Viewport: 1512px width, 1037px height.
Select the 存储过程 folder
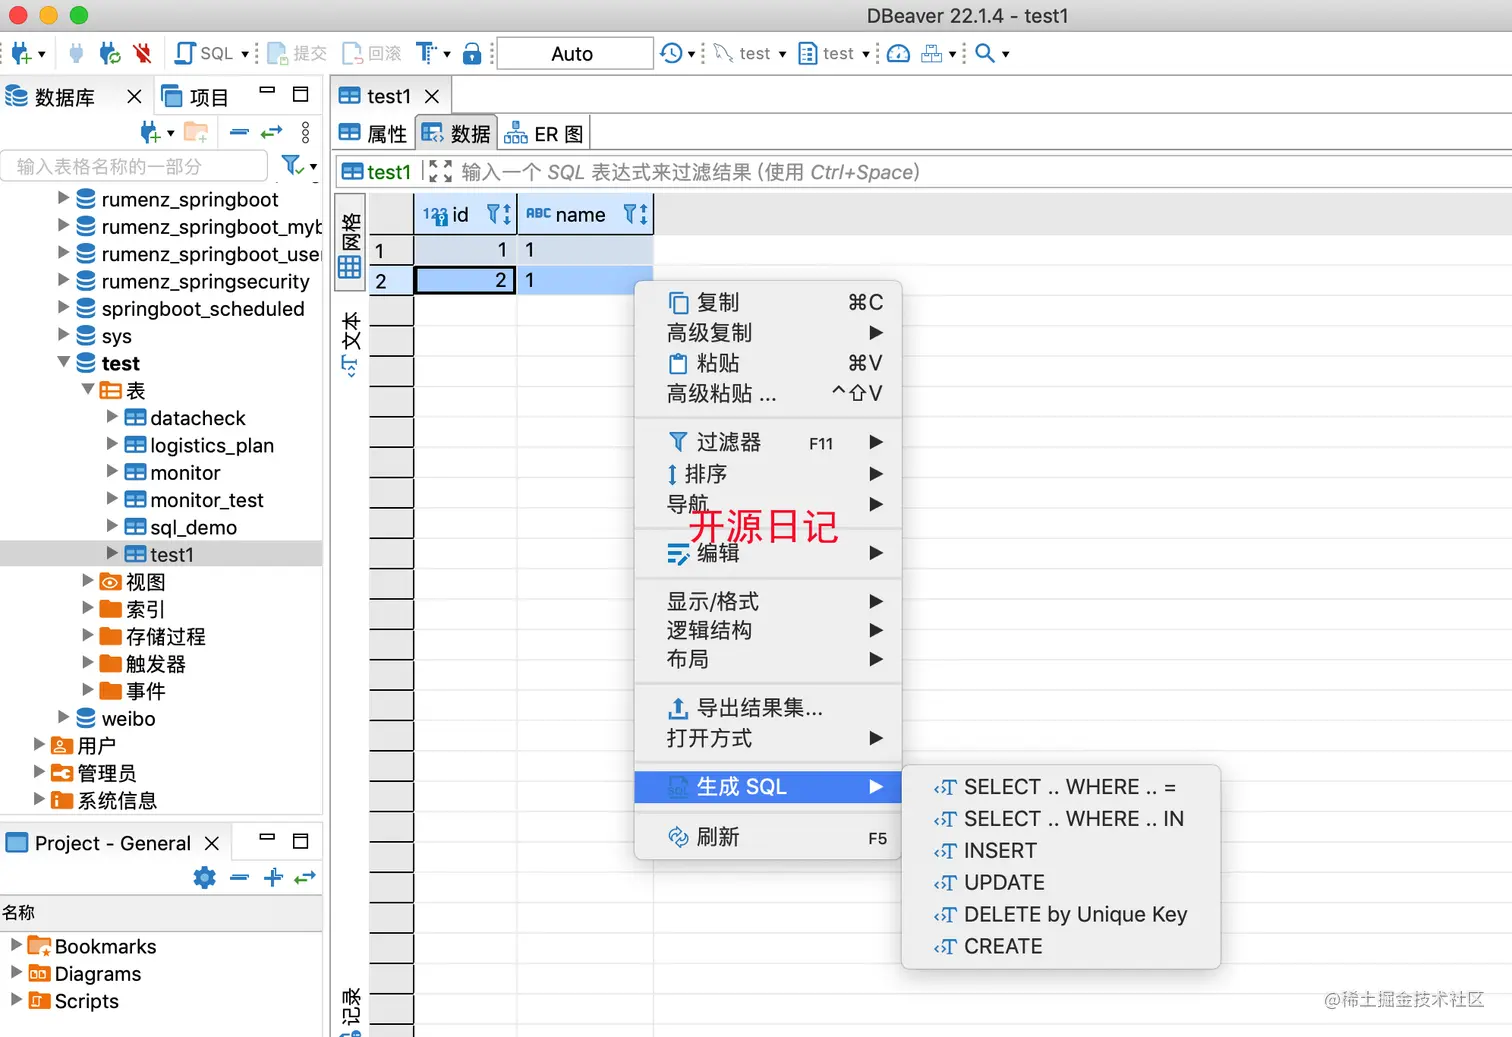165,636
